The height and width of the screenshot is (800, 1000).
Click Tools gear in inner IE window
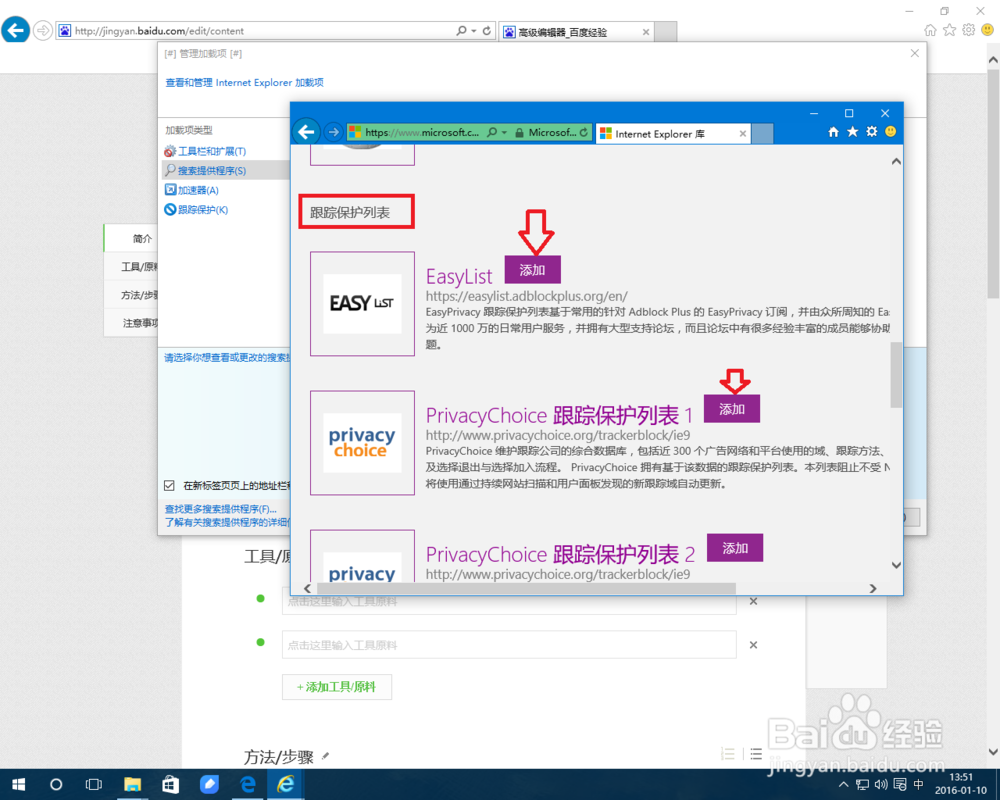click(872, 132)
